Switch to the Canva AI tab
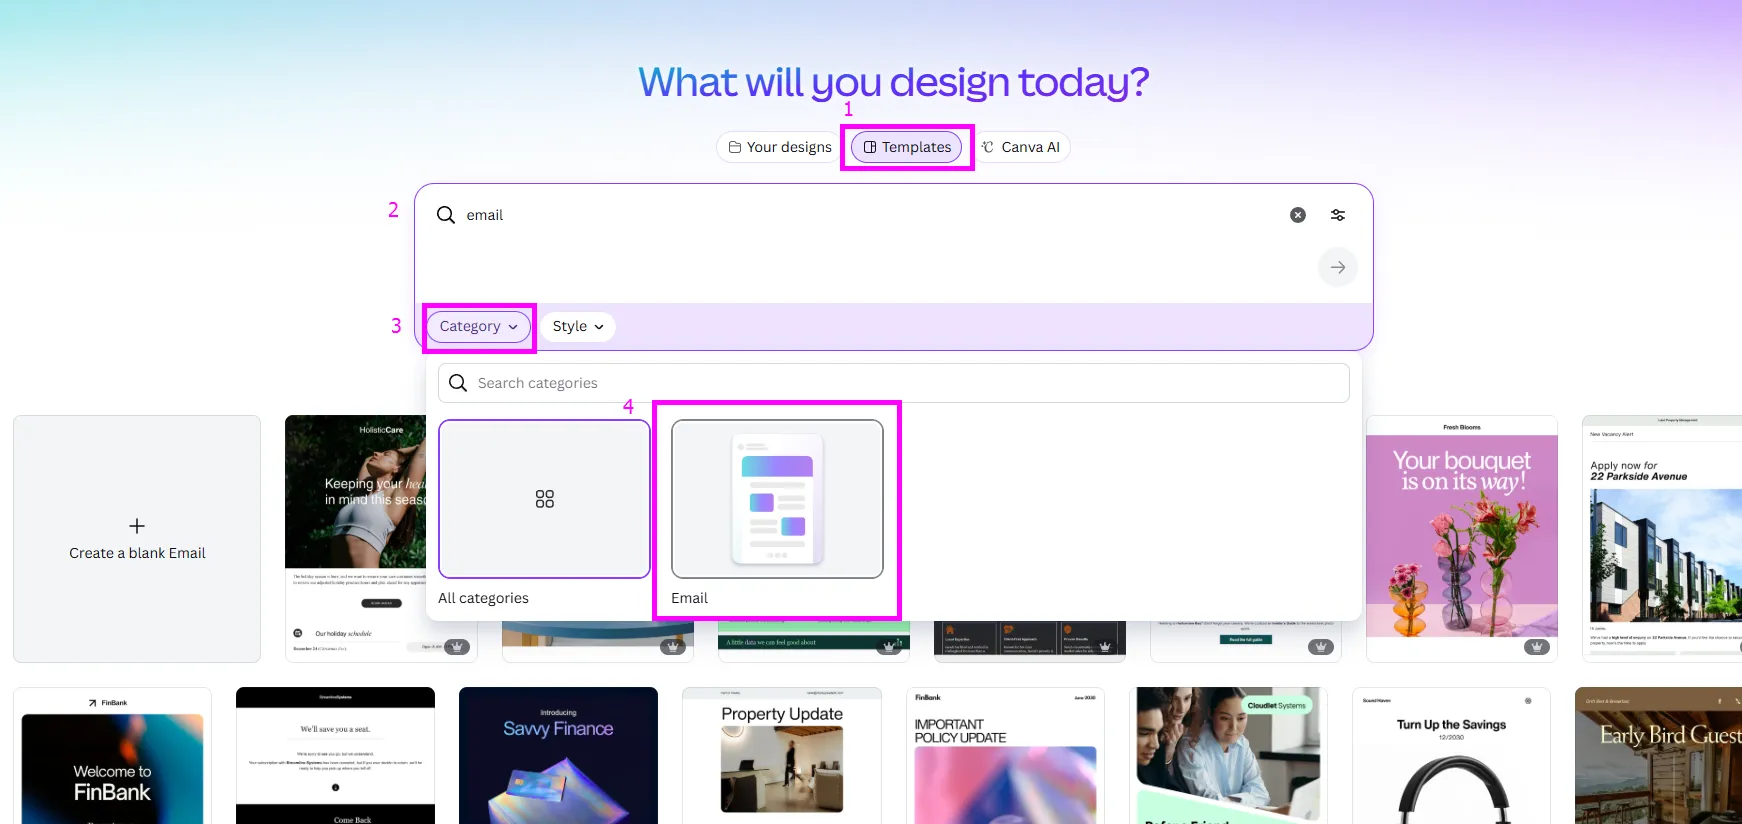1742x824 pixels. [1021, 147]
